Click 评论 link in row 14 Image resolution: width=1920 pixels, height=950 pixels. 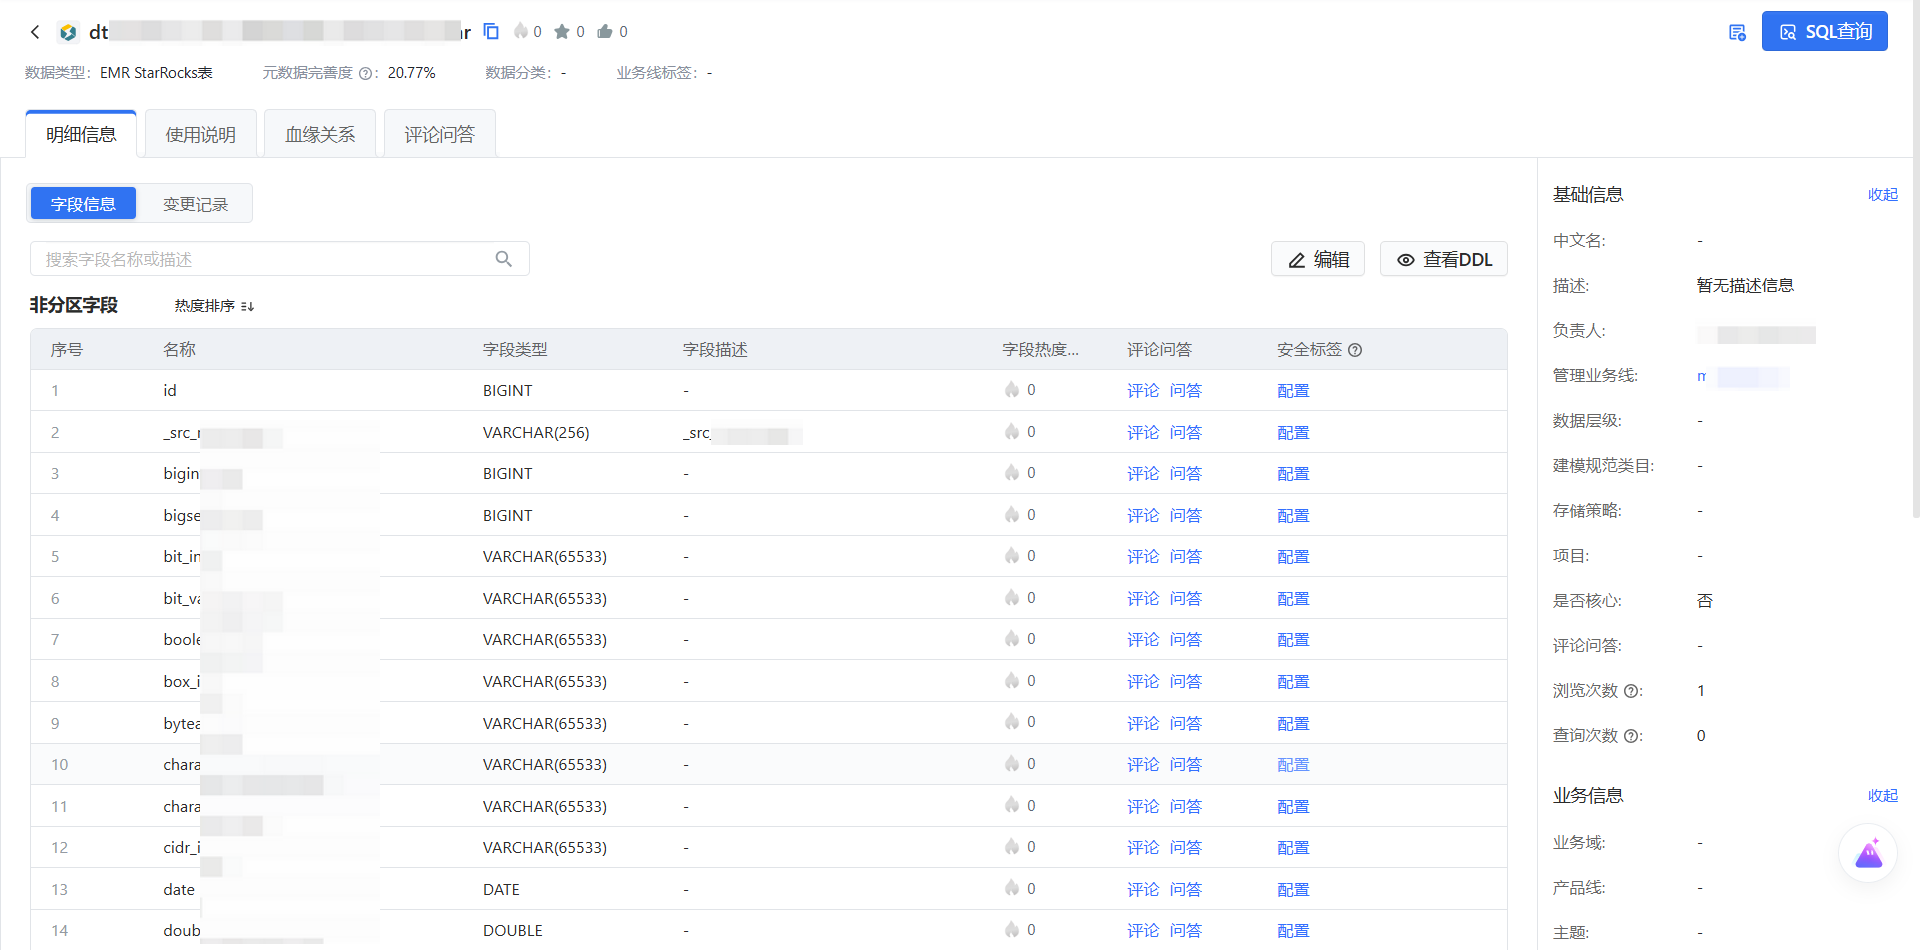pos(1143,931)
